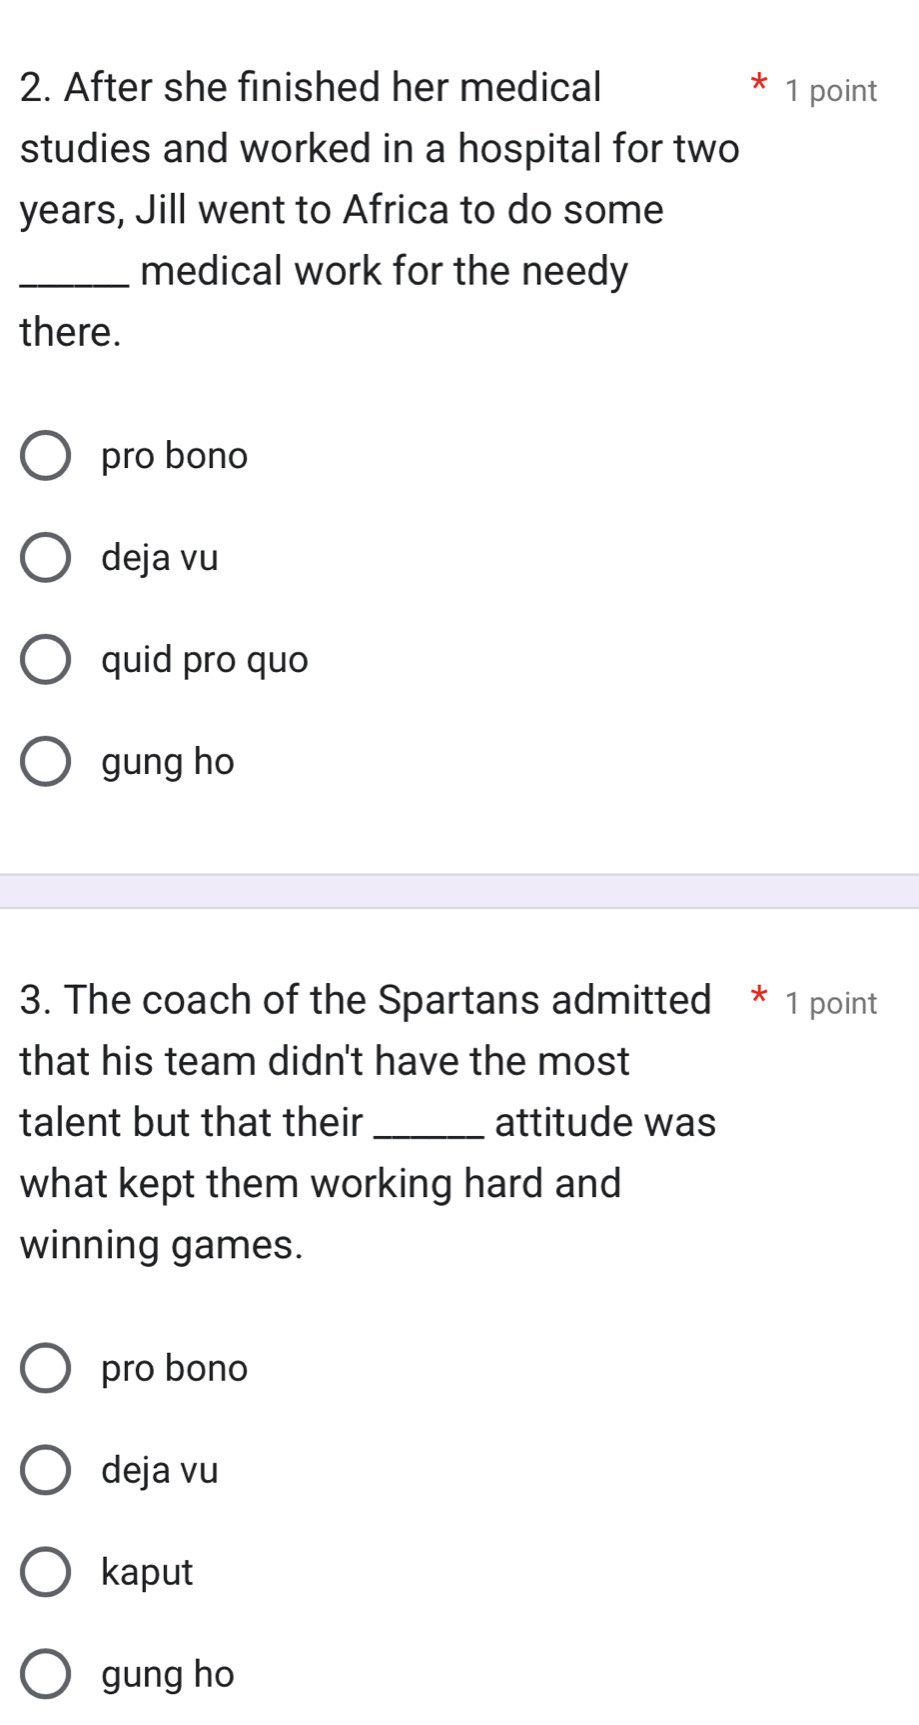Click the '1 point' label on question 2
This screenshot has height=1725, width=919.
[x=831, y=91]
